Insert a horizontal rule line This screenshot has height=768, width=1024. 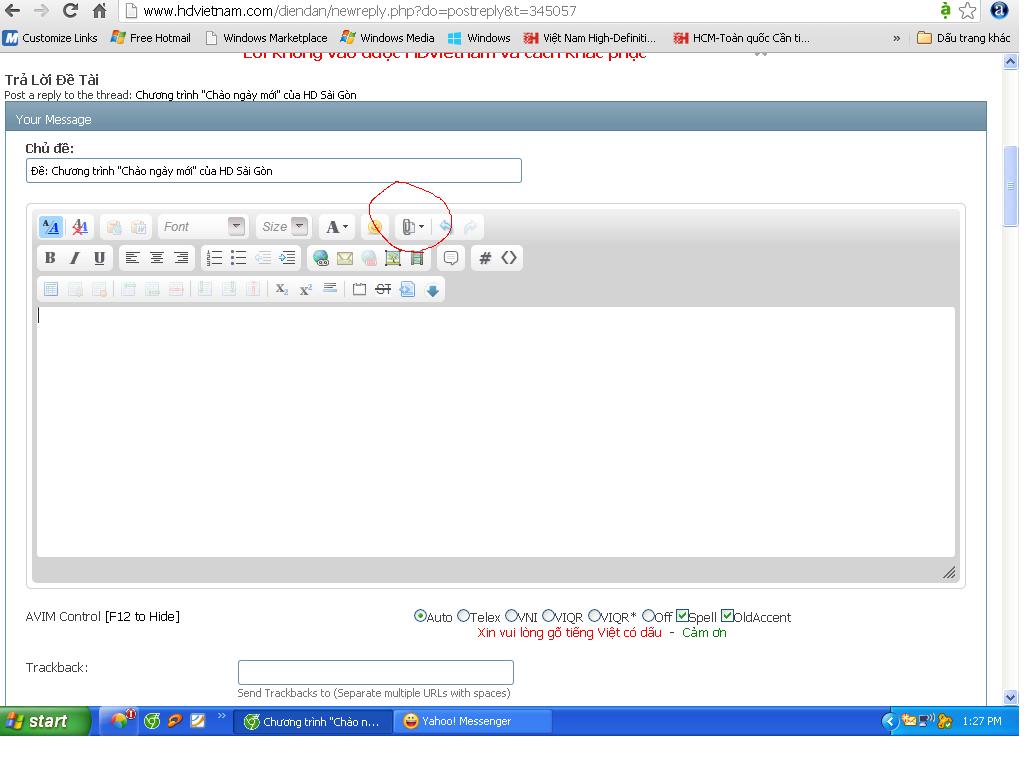point(330,288)
